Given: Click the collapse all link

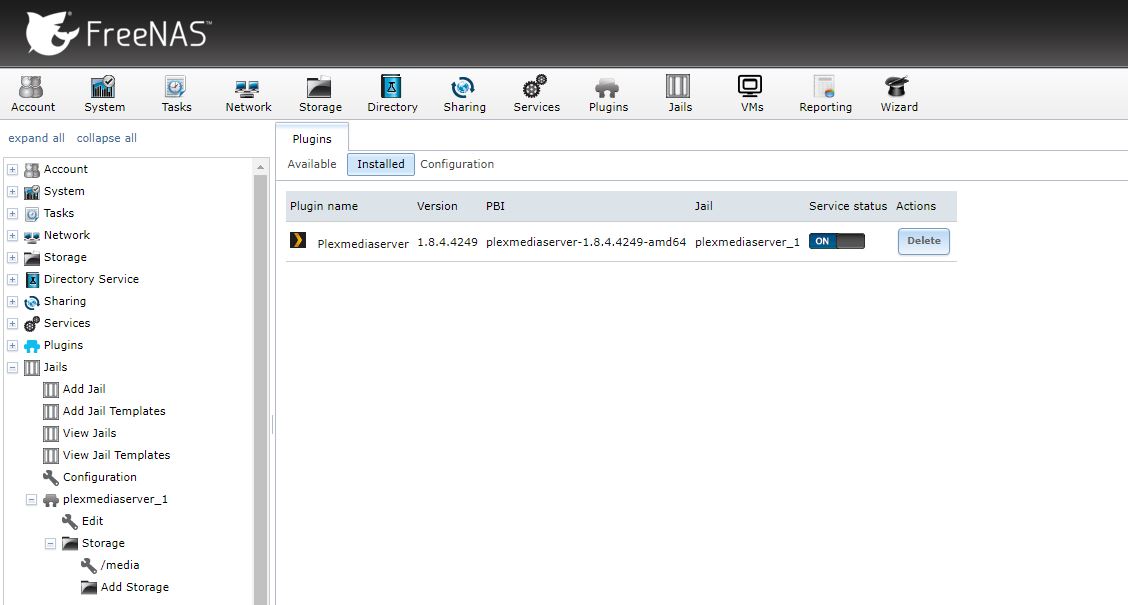Looking at the screenshot, I should tap(106, 138).
